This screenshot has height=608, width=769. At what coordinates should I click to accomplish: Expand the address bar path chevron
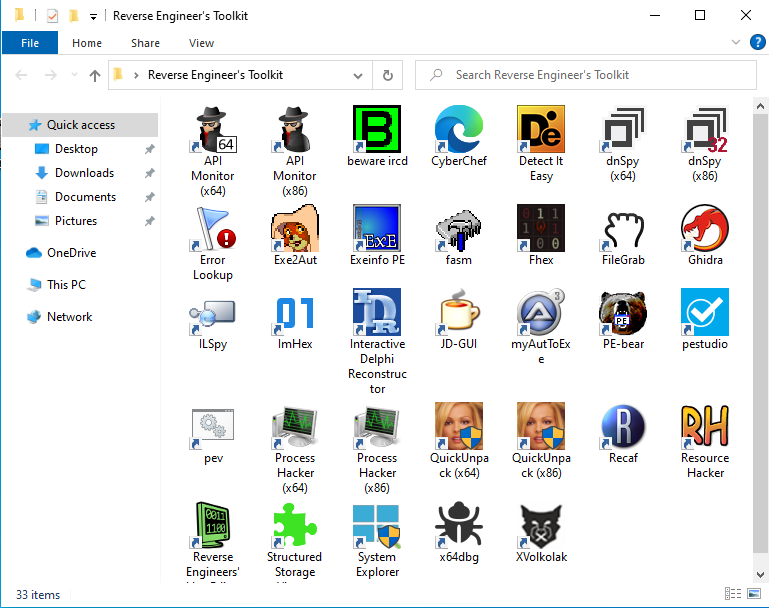click(136, 76)
